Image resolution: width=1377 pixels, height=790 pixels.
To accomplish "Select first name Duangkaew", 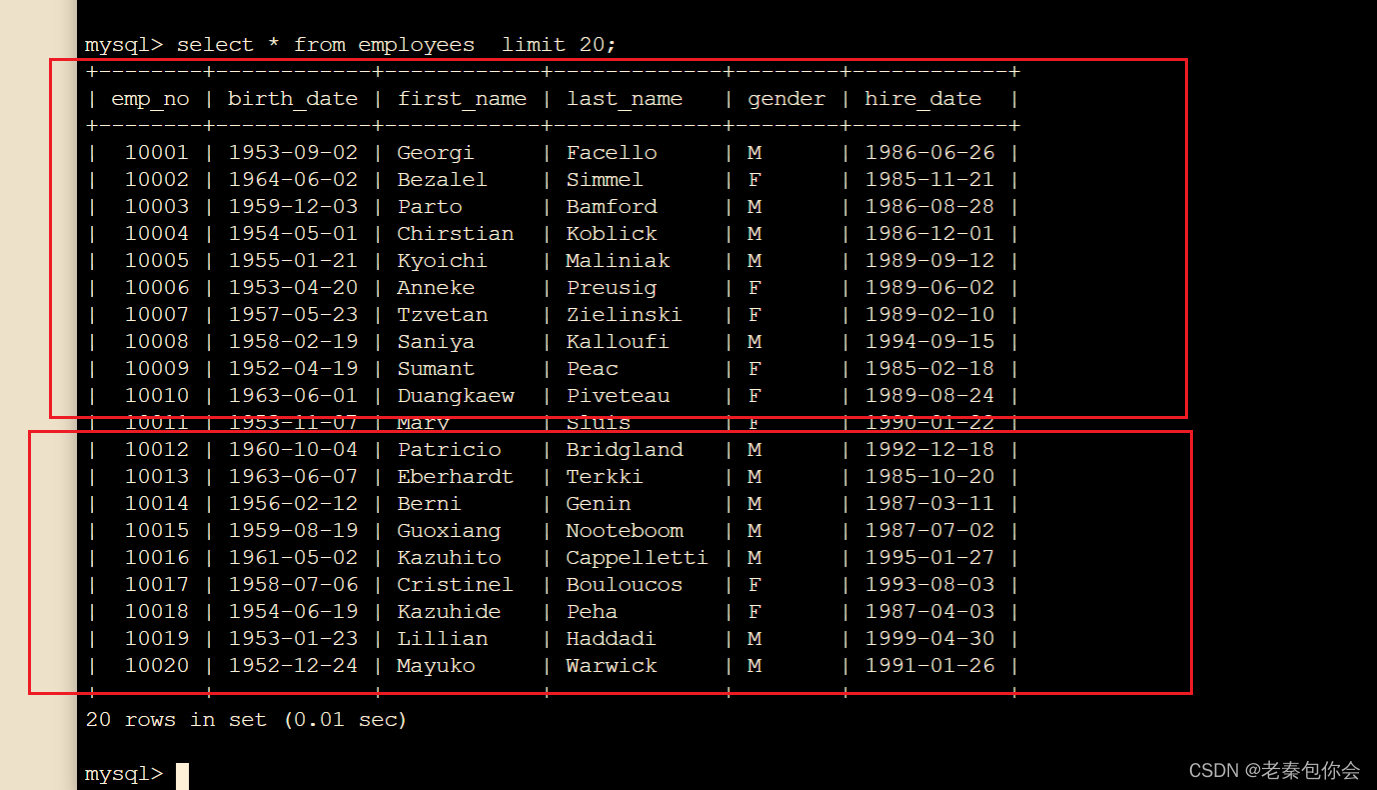I will 455,396.
